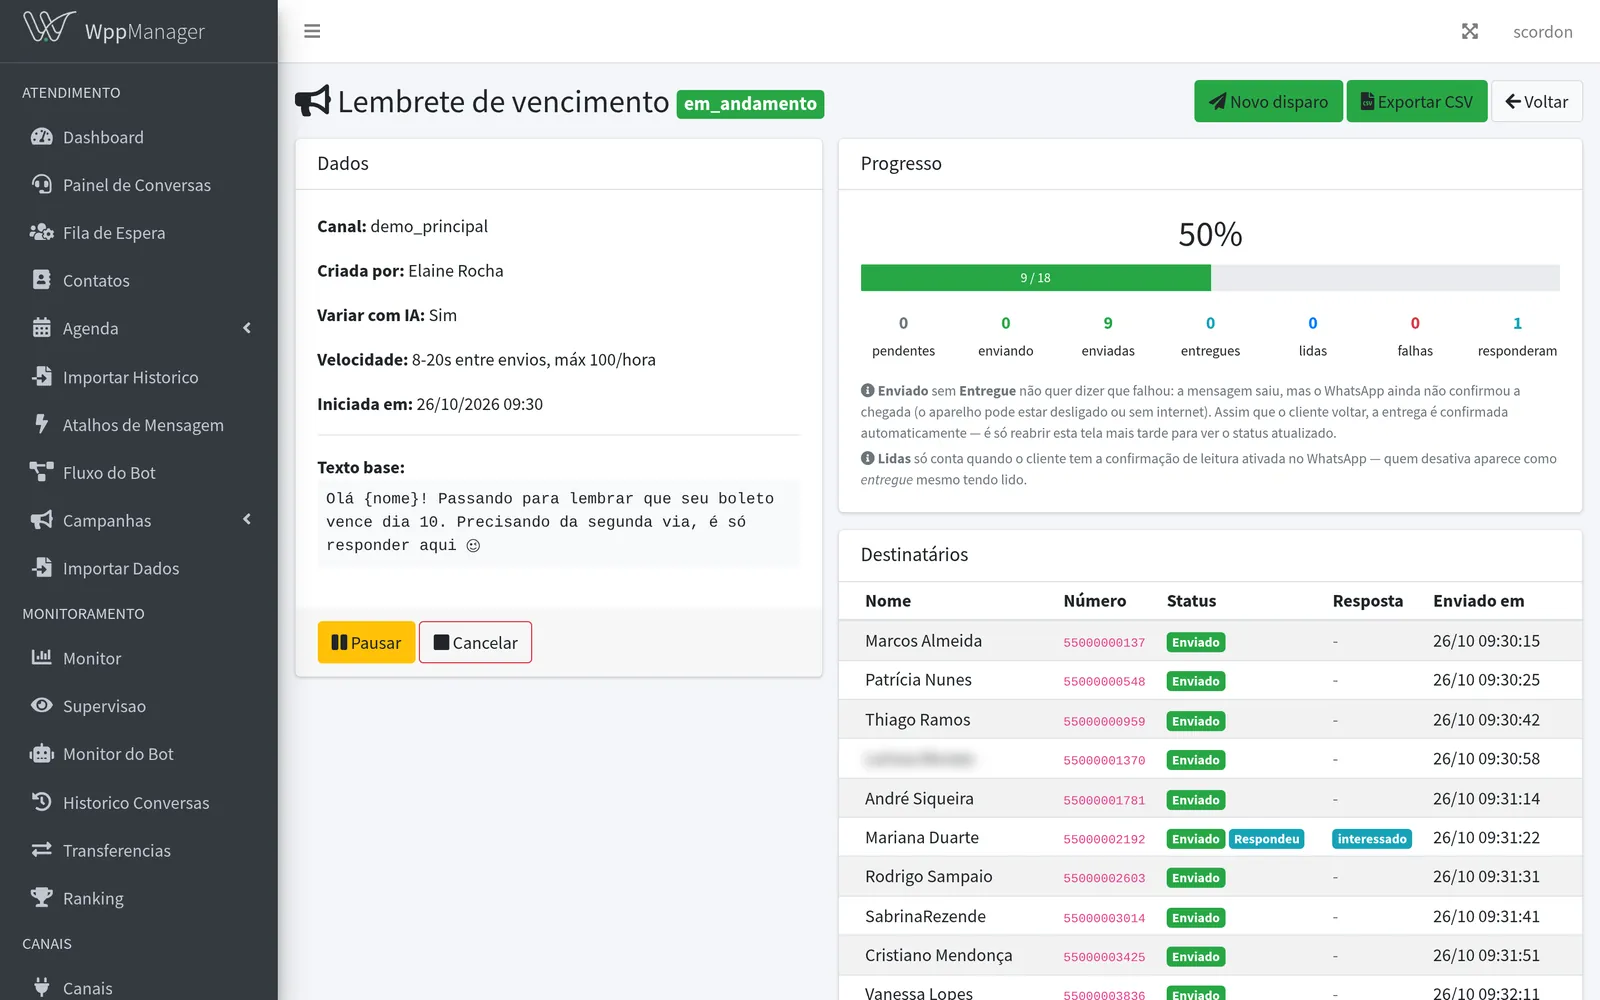Click the em_andamento status badge
The width and height of the screenshot is (1600, 1000).
click(x=750, y=104)
